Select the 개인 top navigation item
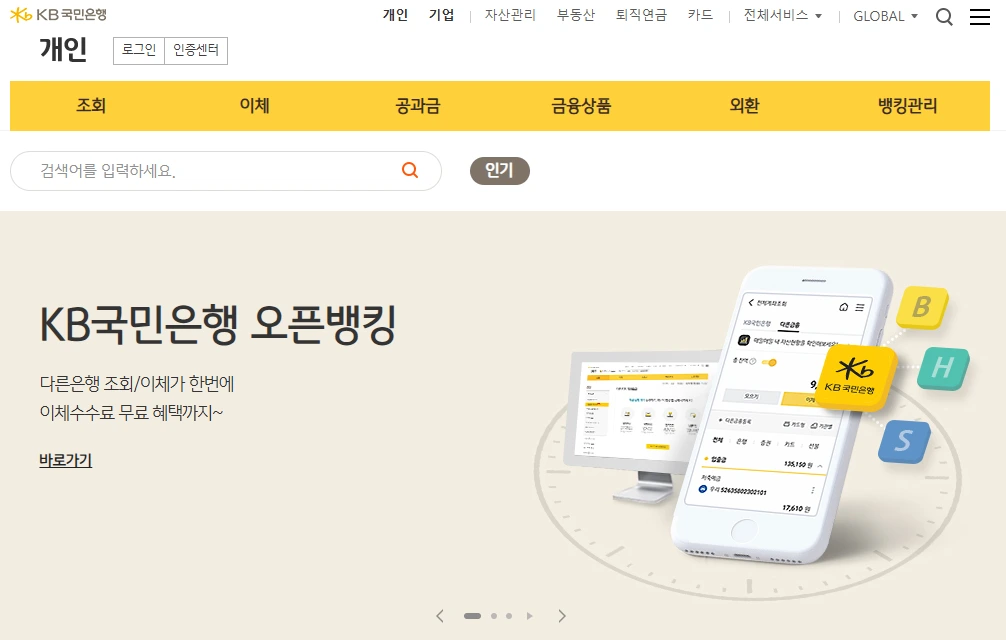1006x640 pixels. [x=395, y=15]
